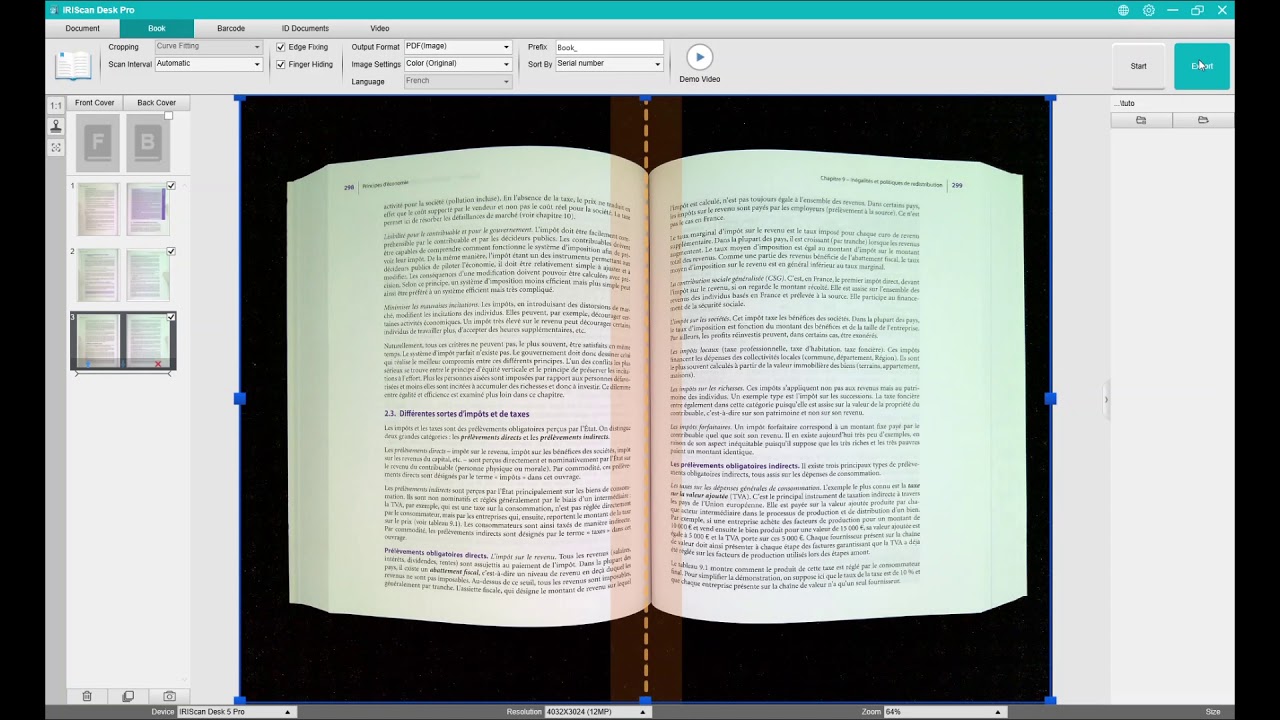1280x720 pixels.
Task: Click the 1:1 actual size icon
Action: pos(56,105)
